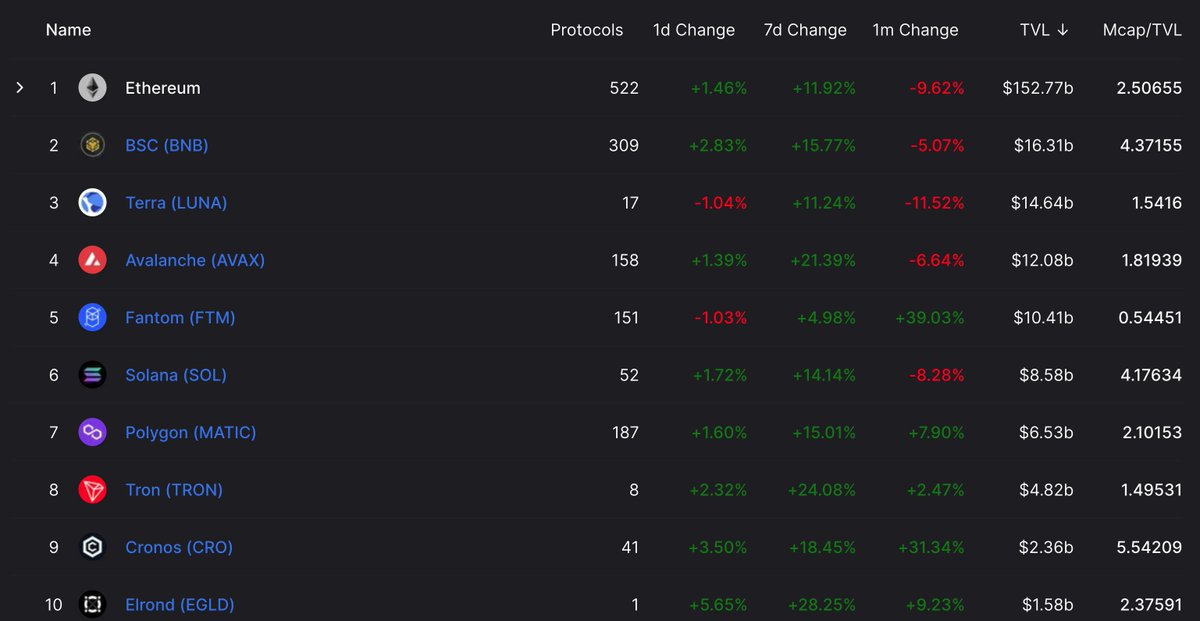1200x621 pixels.
Task: Sort table by Protocols header
Action: click(587, 30)
